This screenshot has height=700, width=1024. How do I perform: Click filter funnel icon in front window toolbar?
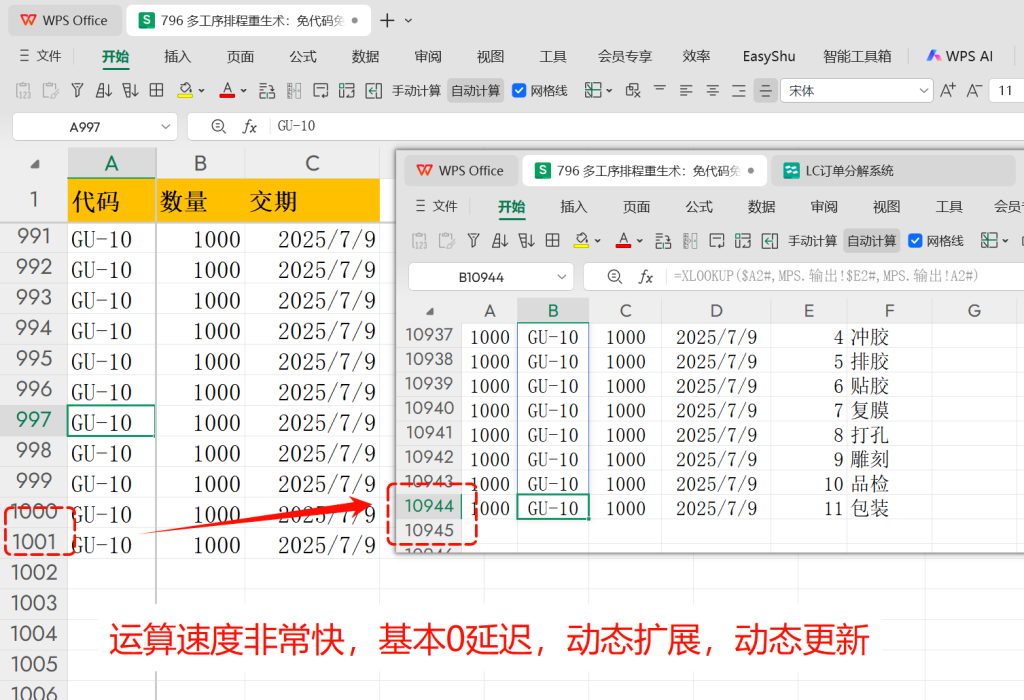[x=473, y=240]
